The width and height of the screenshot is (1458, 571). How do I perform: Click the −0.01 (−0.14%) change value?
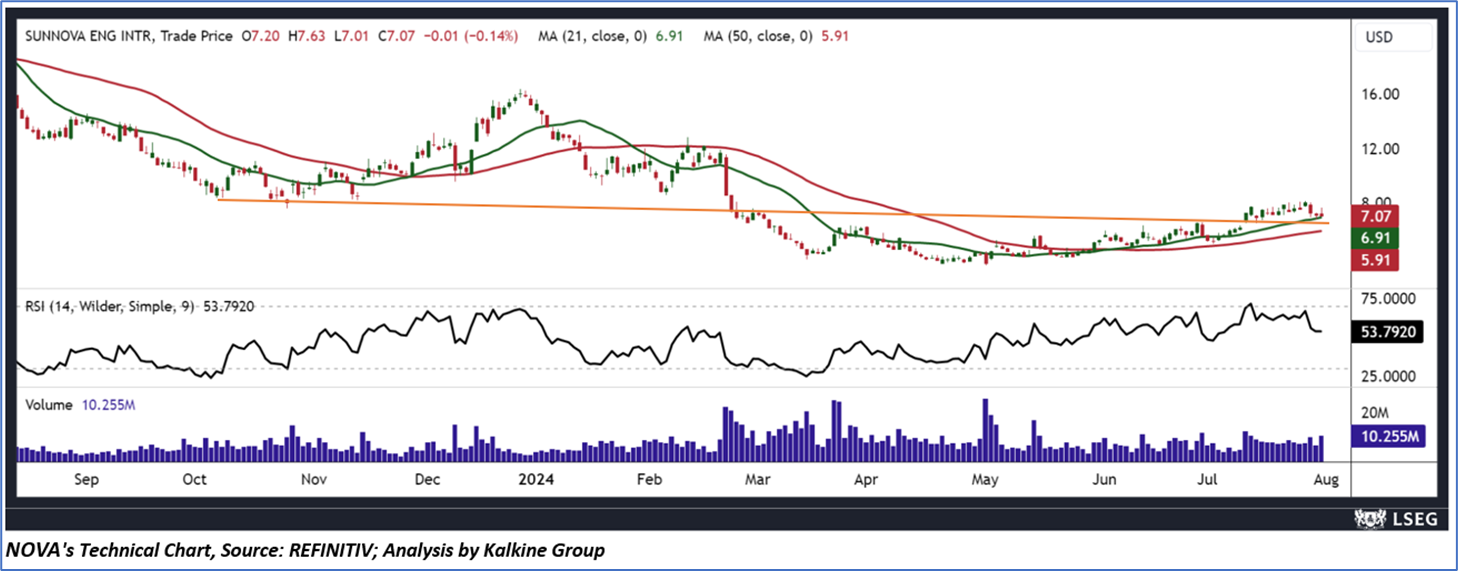coord(470,36)
